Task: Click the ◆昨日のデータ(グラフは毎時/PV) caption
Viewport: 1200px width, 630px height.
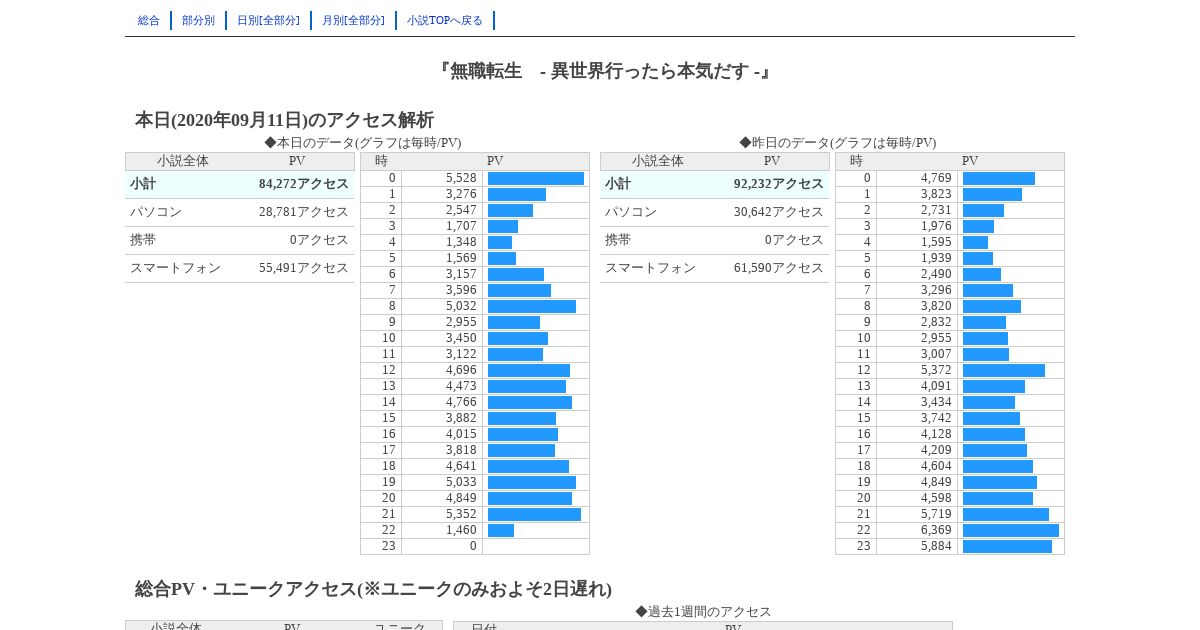Action: [x=838, y=143]
